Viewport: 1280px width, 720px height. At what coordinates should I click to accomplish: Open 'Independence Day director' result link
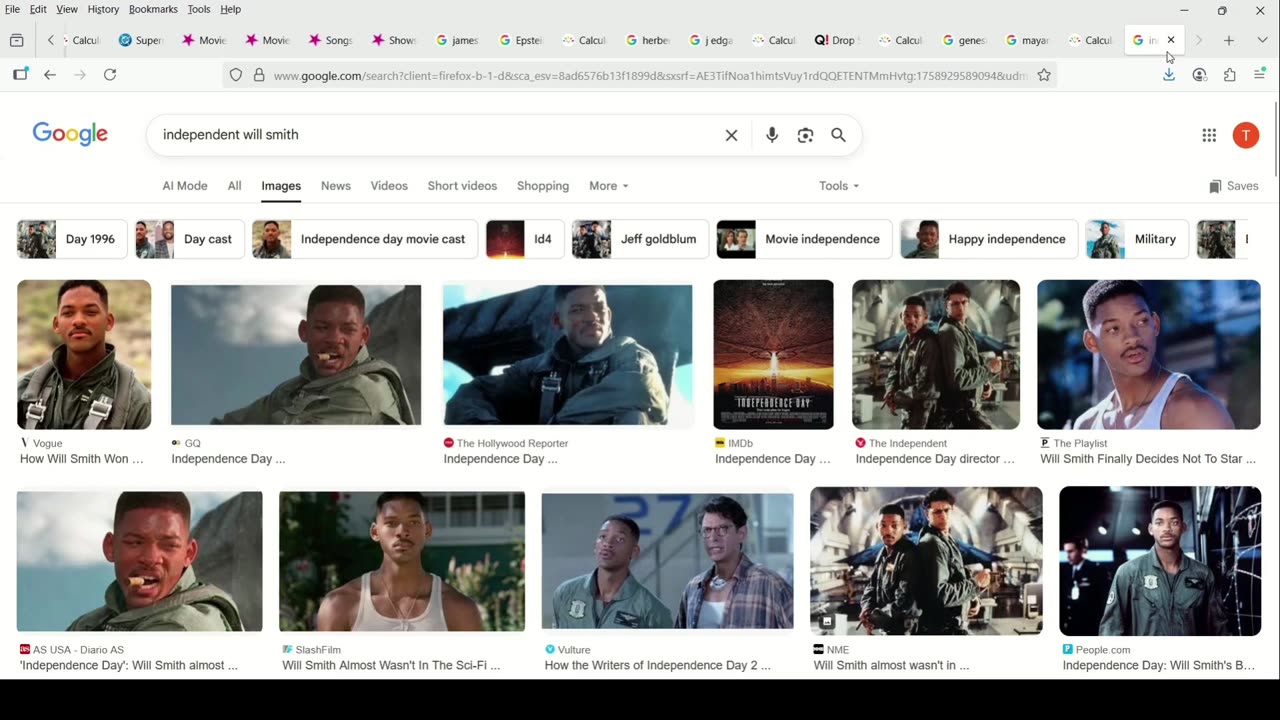(x=935, y=459)
